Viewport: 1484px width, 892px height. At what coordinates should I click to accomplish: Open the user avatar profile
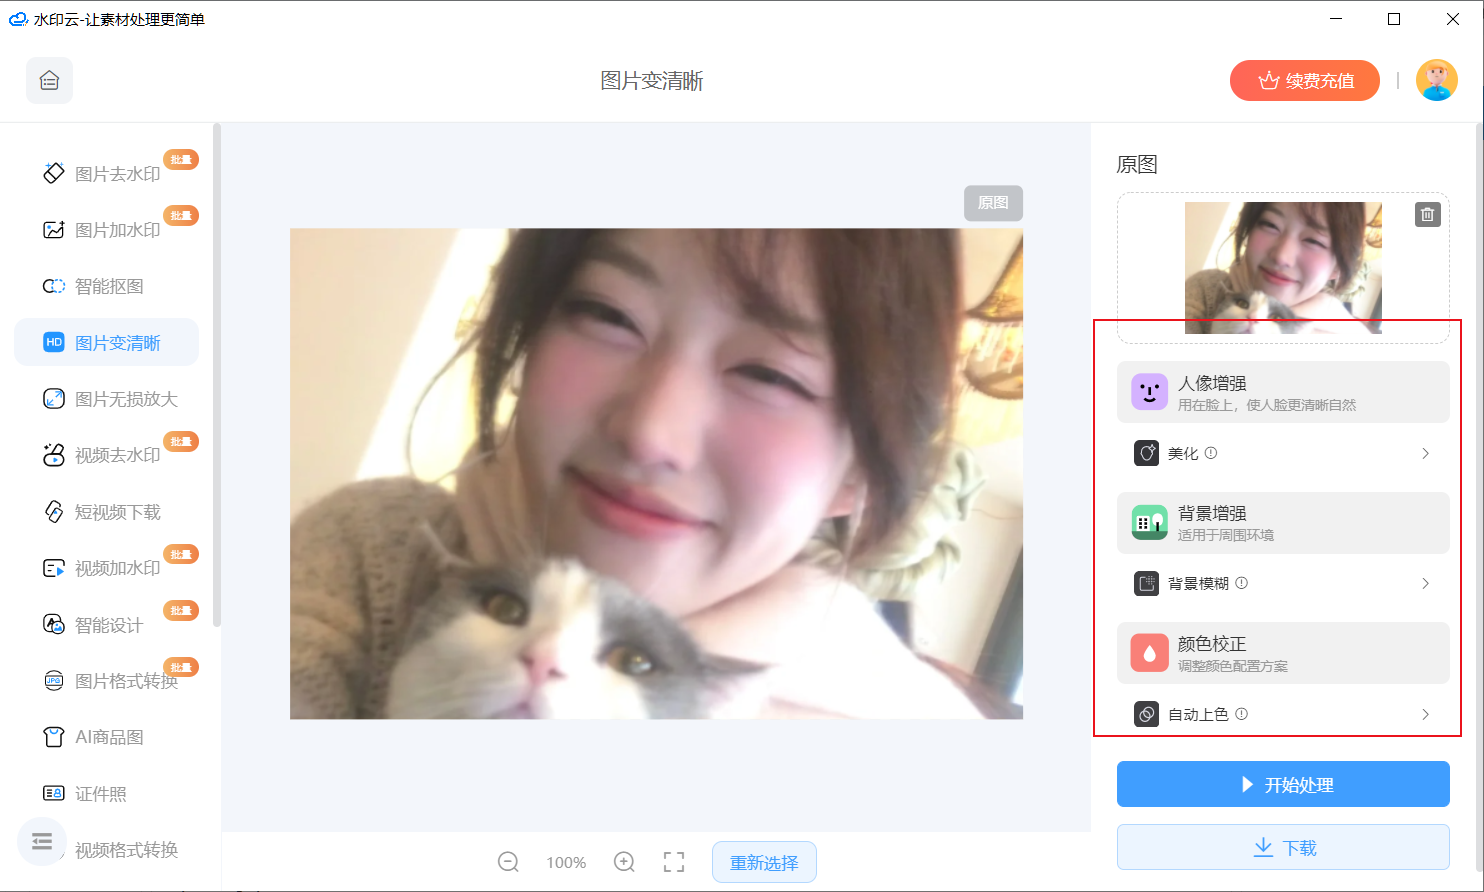(1437, 81)
